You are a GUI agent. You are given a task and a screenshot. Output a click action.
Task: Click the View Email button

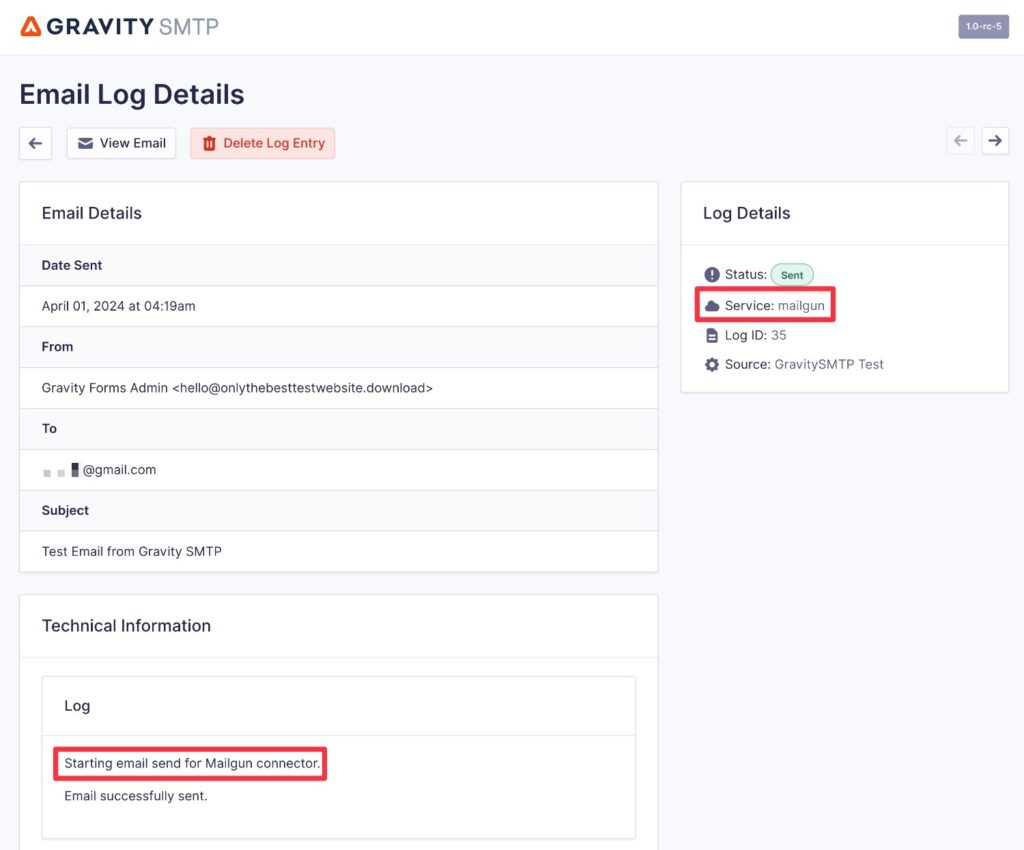tap(121, 143)
